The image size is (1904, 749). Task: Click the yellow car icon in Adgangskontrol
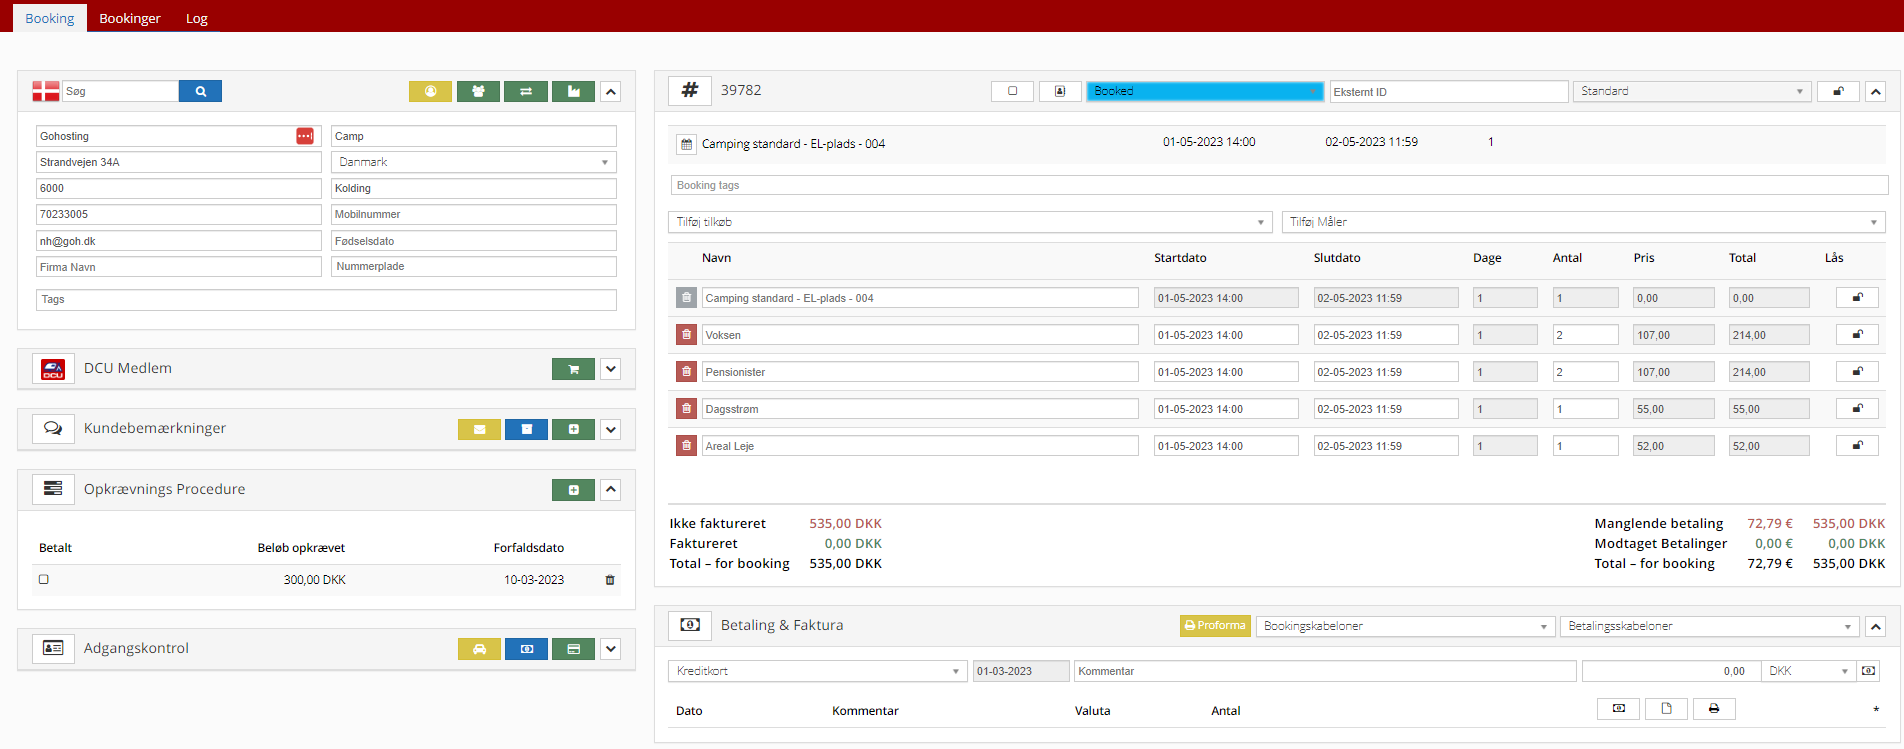(x=479, y=649)
